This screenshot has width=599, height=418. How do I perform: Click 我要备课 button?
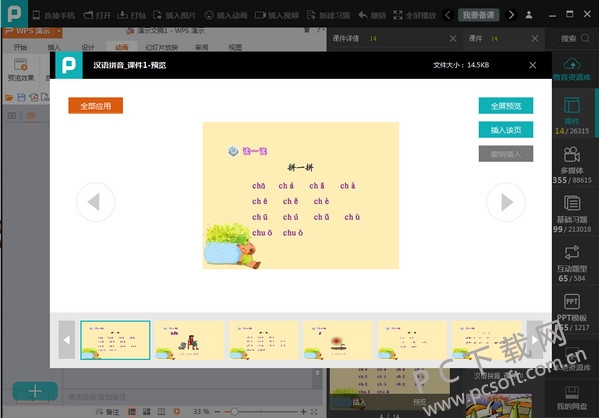478,15
